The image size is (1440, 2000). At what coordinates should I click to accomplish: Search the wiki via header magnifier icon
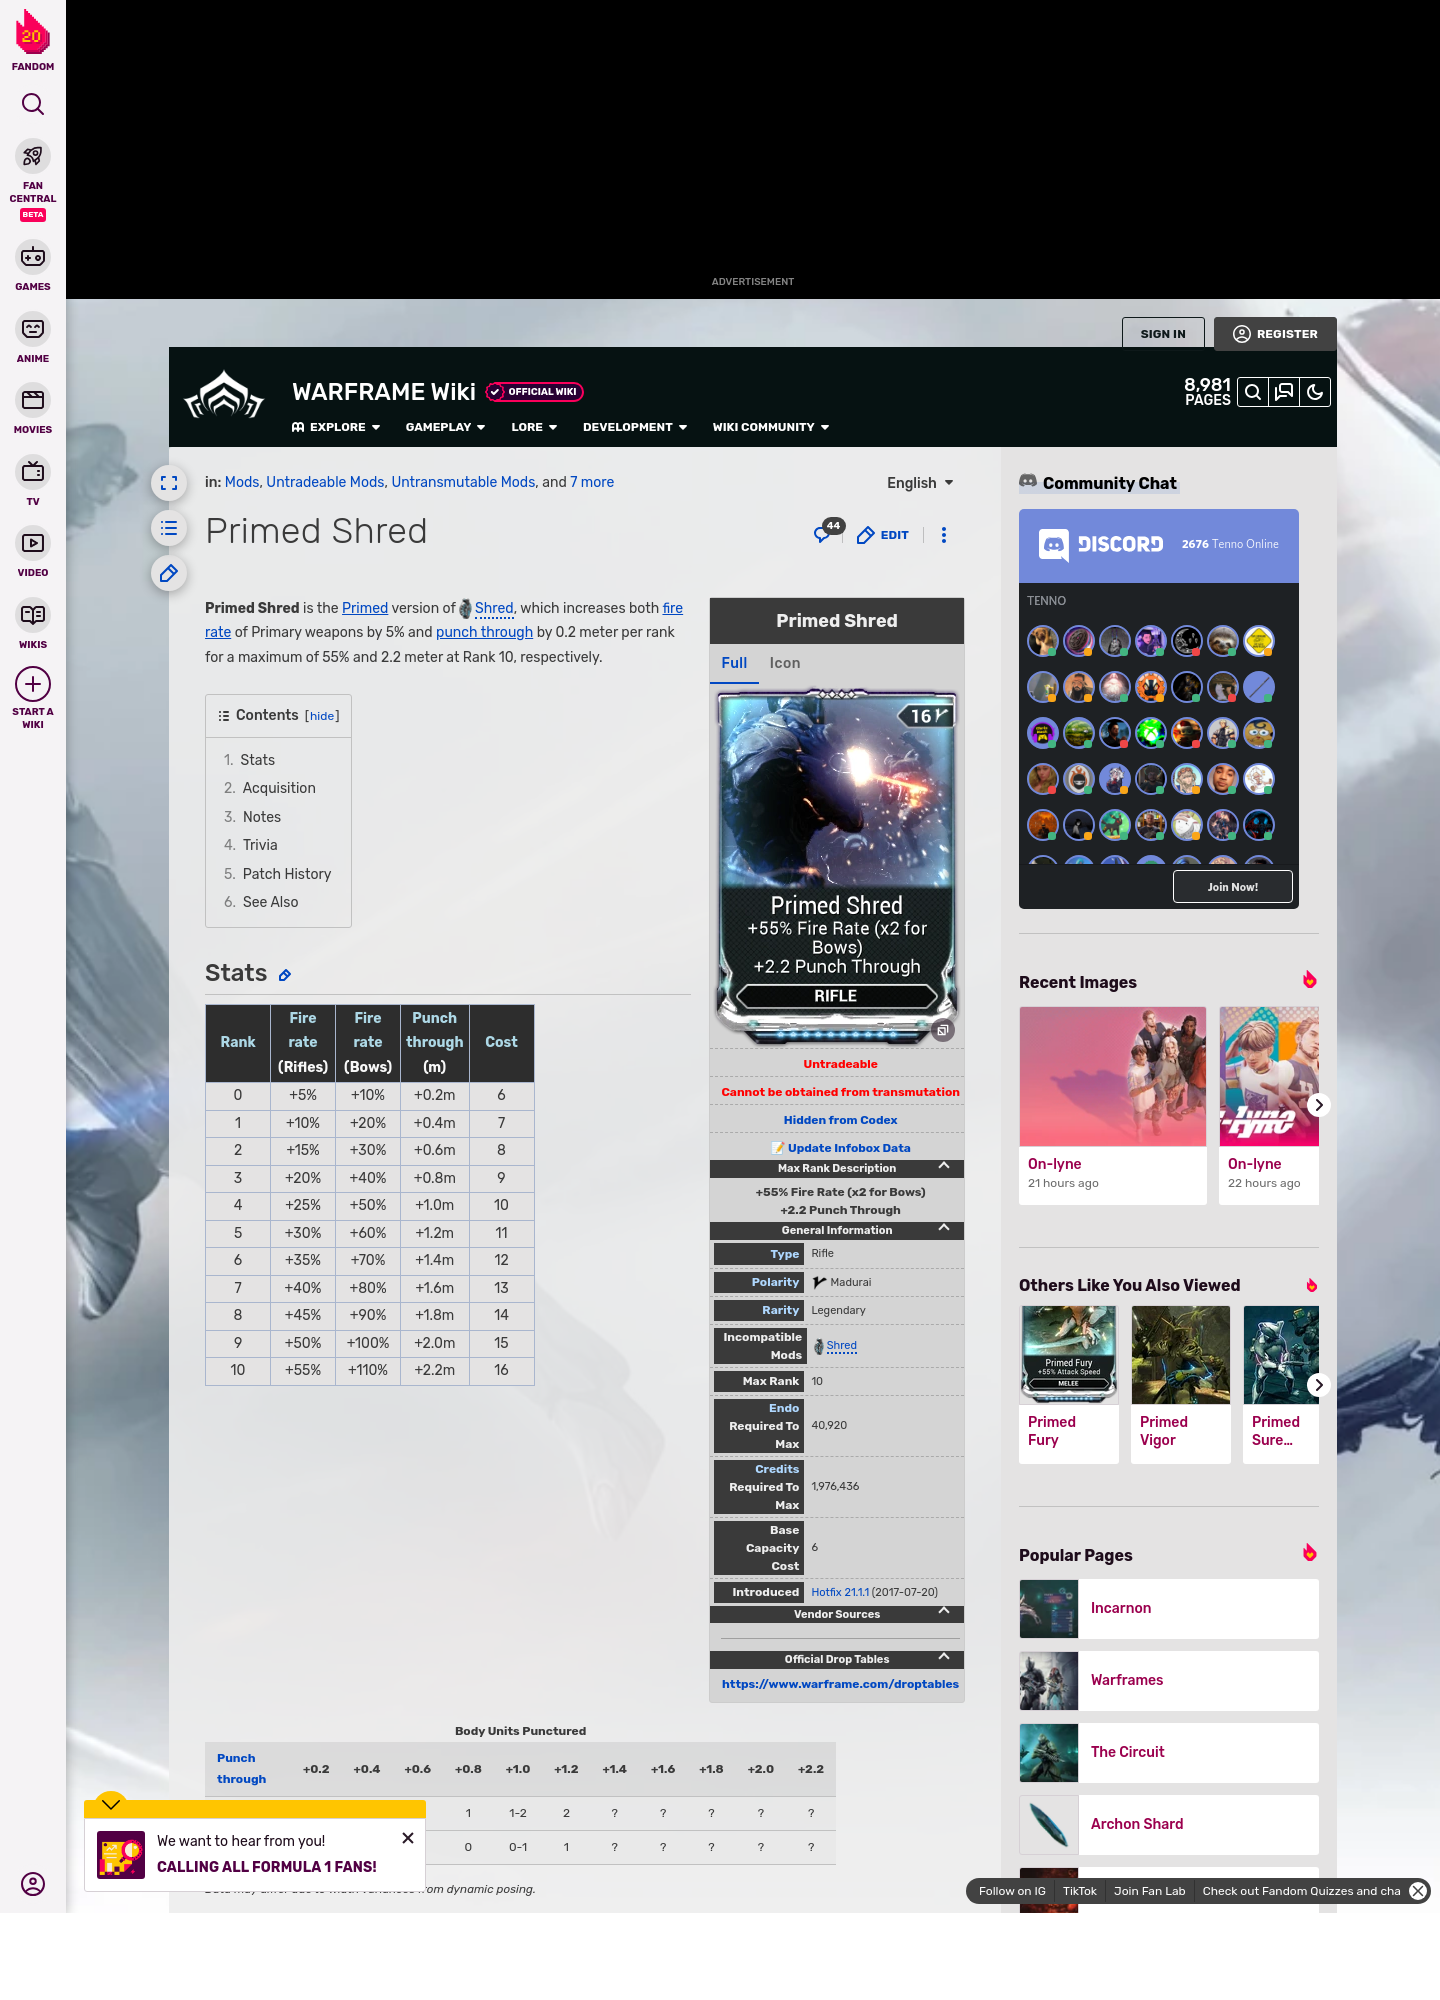[1253, 393]
